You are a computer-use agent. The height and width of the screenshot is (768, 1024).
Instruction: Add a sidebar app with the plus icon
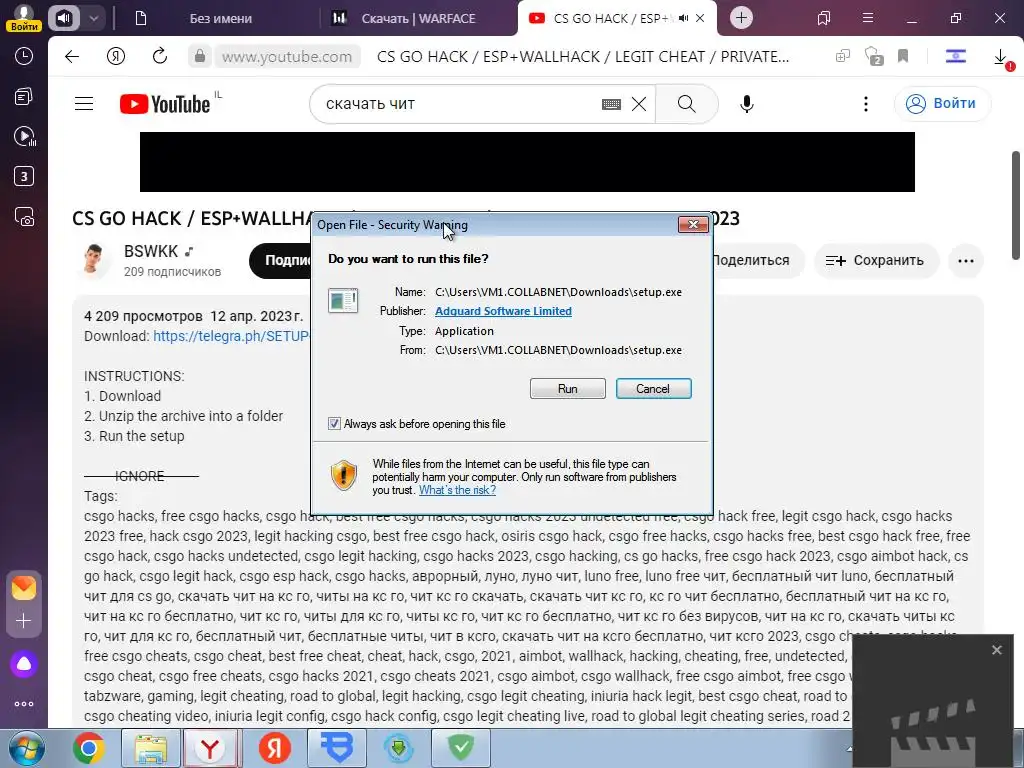24,620
